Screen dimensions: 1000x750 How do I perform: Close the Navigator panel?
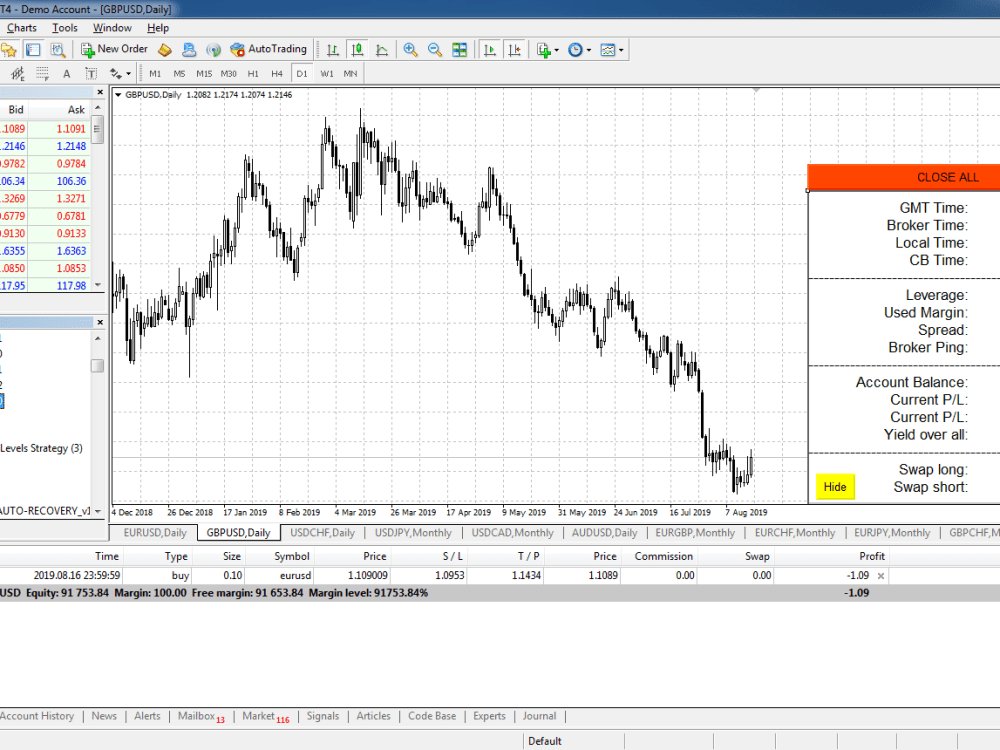point(100,323)
